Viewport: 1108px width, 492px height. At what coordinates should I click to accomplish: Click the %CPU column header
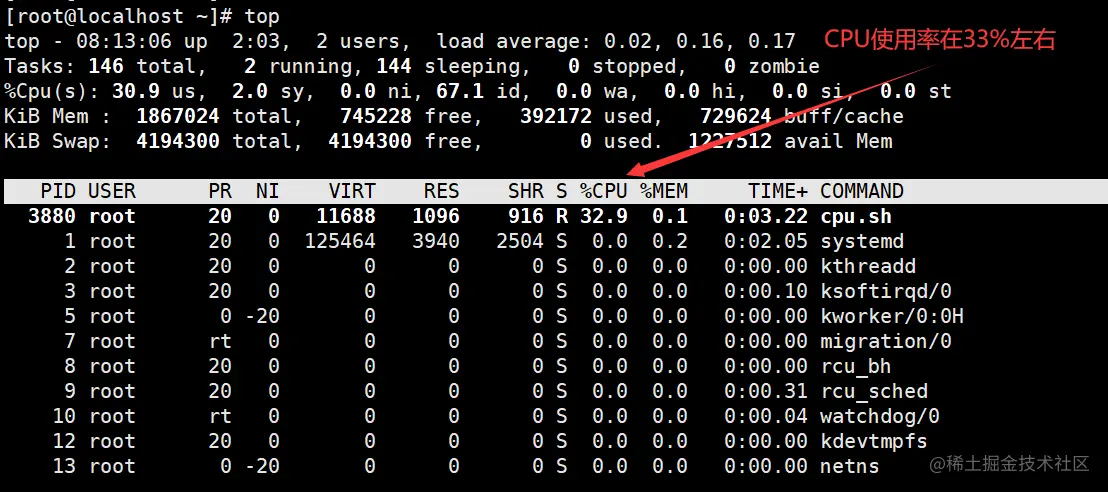pyautogui.click(x=603, y=191)
